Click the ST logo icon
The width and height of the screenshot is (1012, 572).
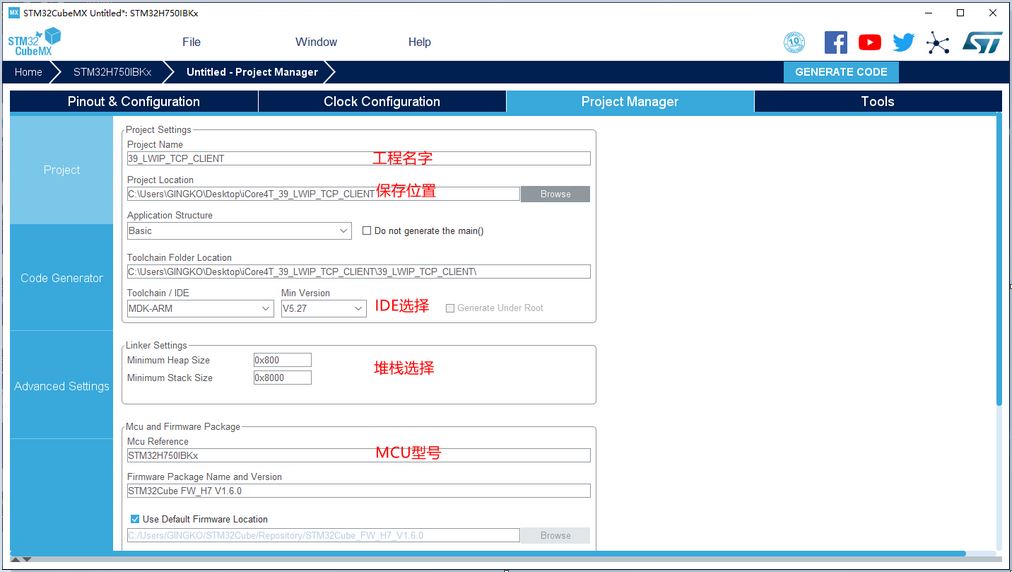(981, 42)
